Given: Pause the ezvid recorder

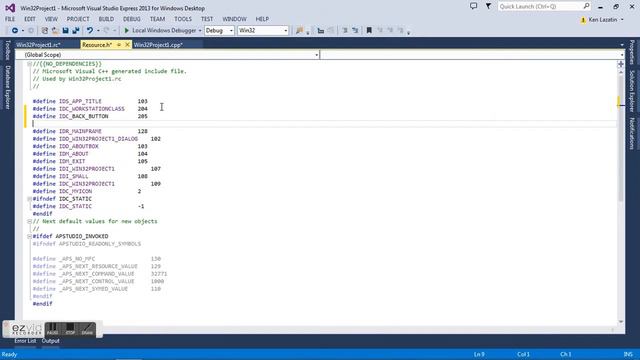Looking at the screenshot, I should [x=52, y=329].
